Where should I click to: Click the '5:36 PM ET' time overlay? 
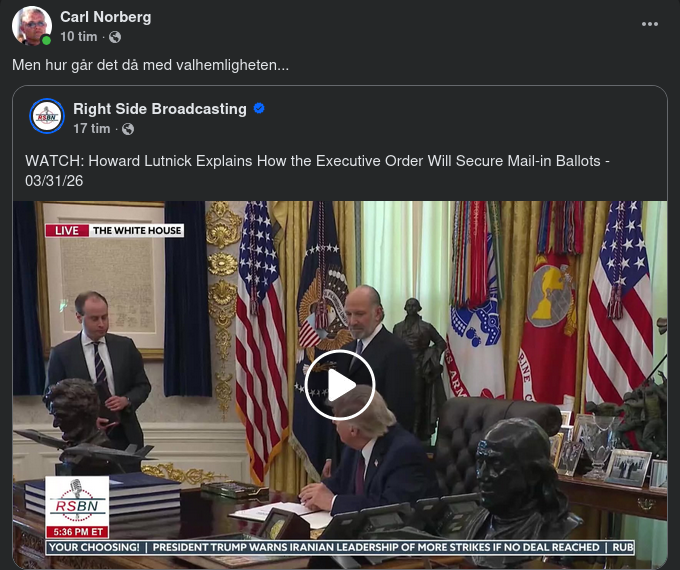click(x=77, y=532)
